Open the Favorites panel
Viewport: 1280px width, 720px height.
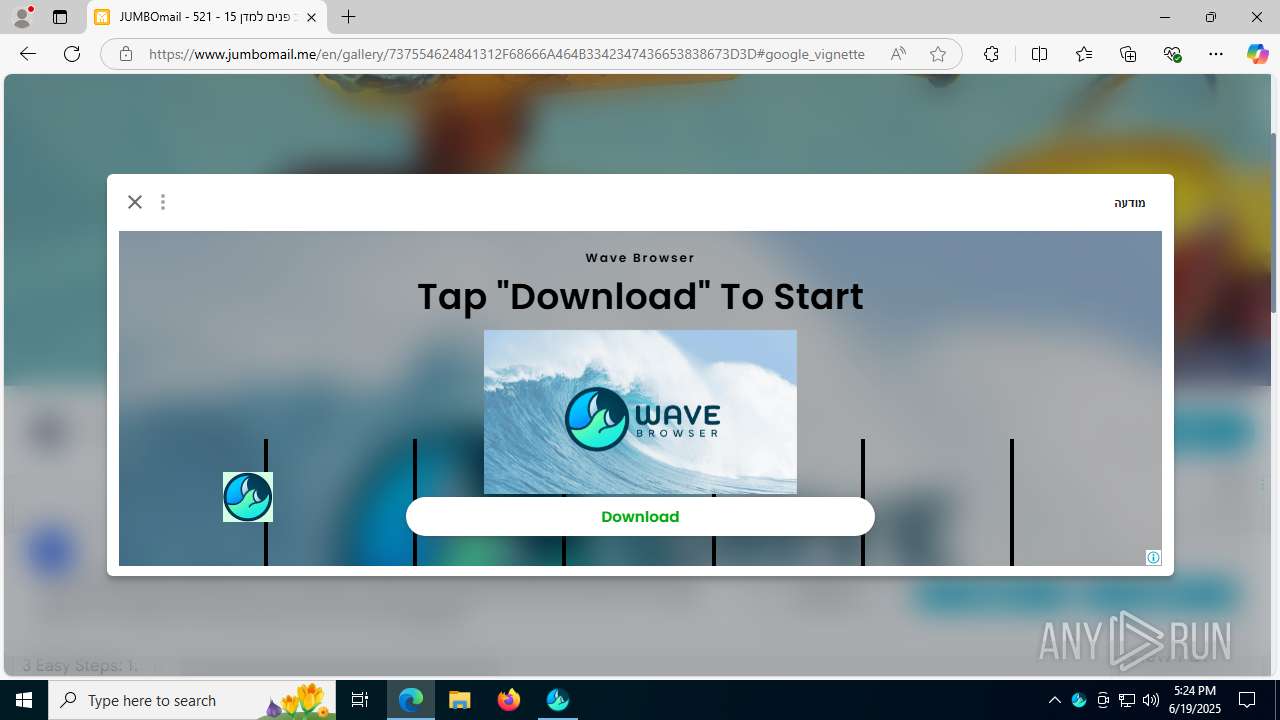pyautogui.click(x=1084, y=54)
